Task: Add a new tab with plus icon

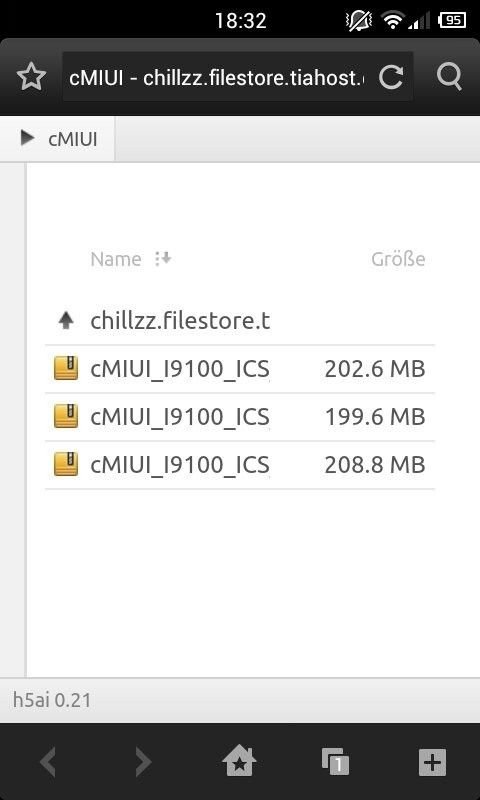Action: click(432, 763)
